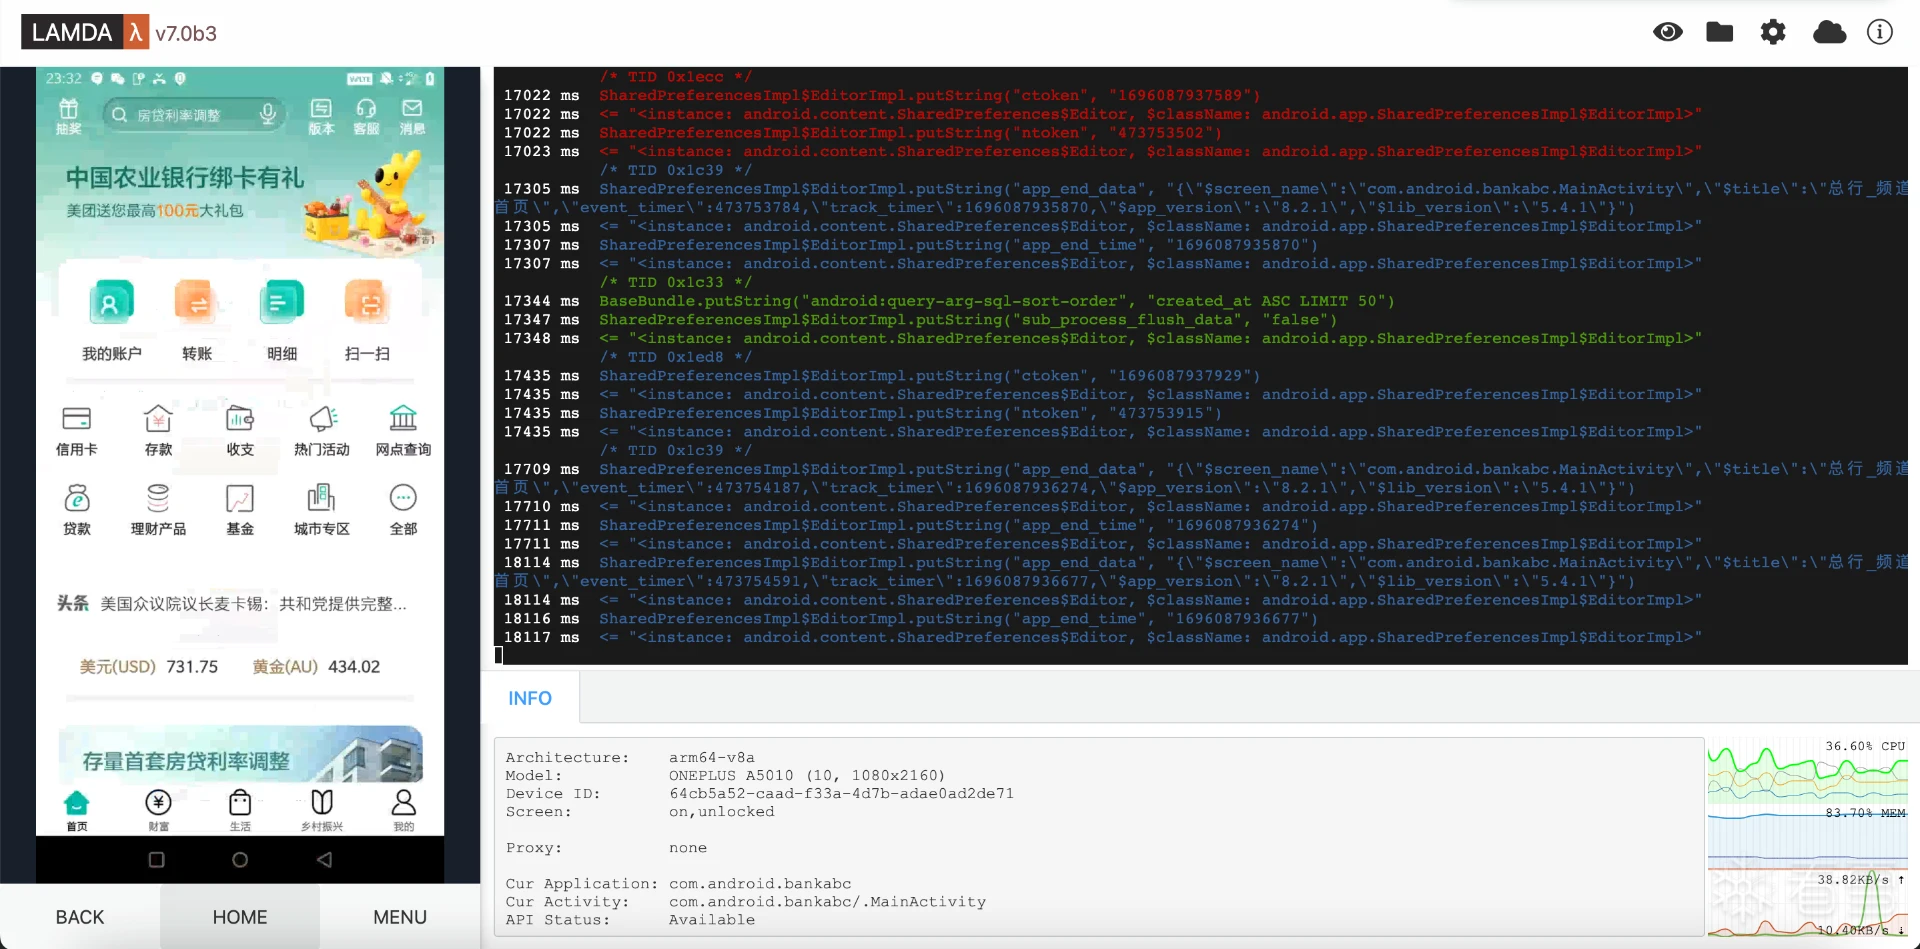Switch to 我的 bottom tab
Image resolution: width=1920 pixels, height=949 pixels.
[403, 810]
